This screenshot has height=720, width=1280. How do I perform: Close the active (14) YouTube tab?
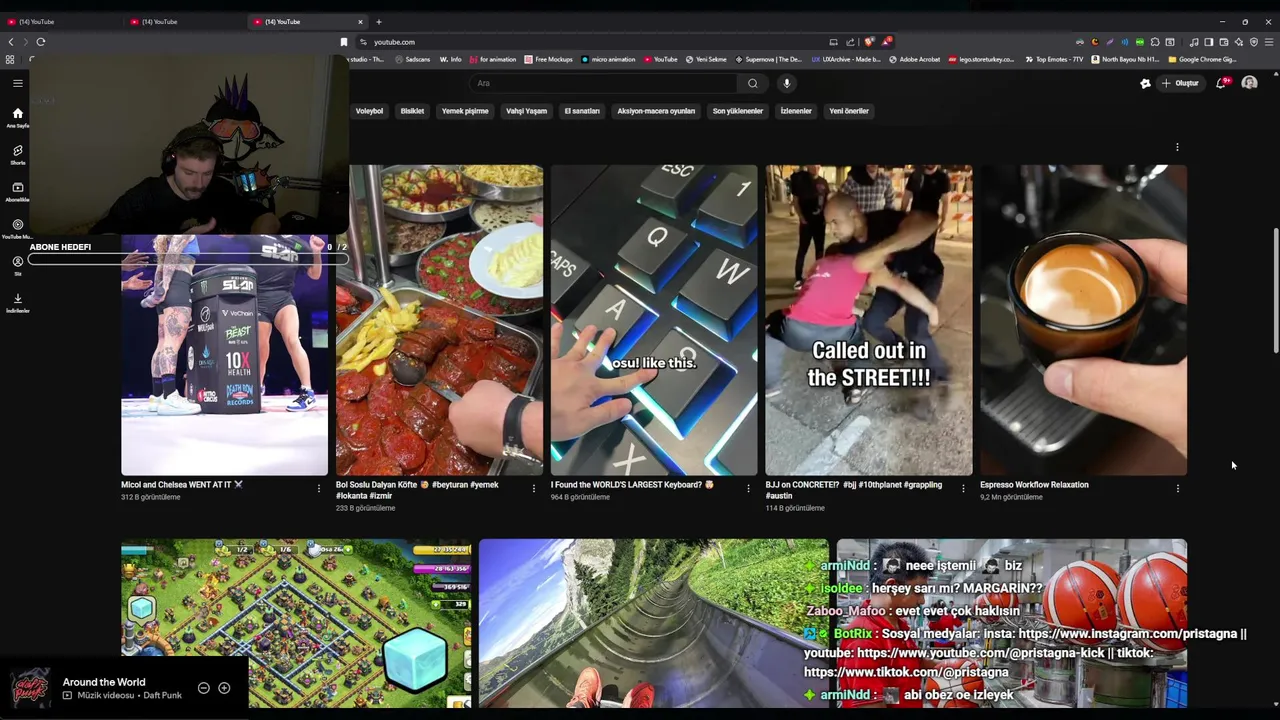pos(360,21)
